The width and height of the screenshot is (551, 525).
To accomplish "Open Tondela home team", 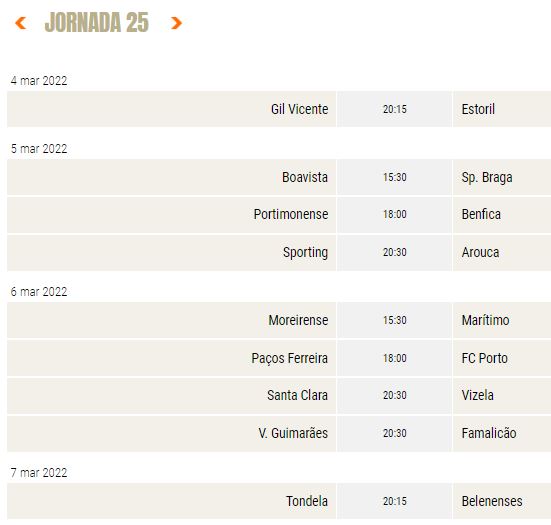I will tap(307, 501).
